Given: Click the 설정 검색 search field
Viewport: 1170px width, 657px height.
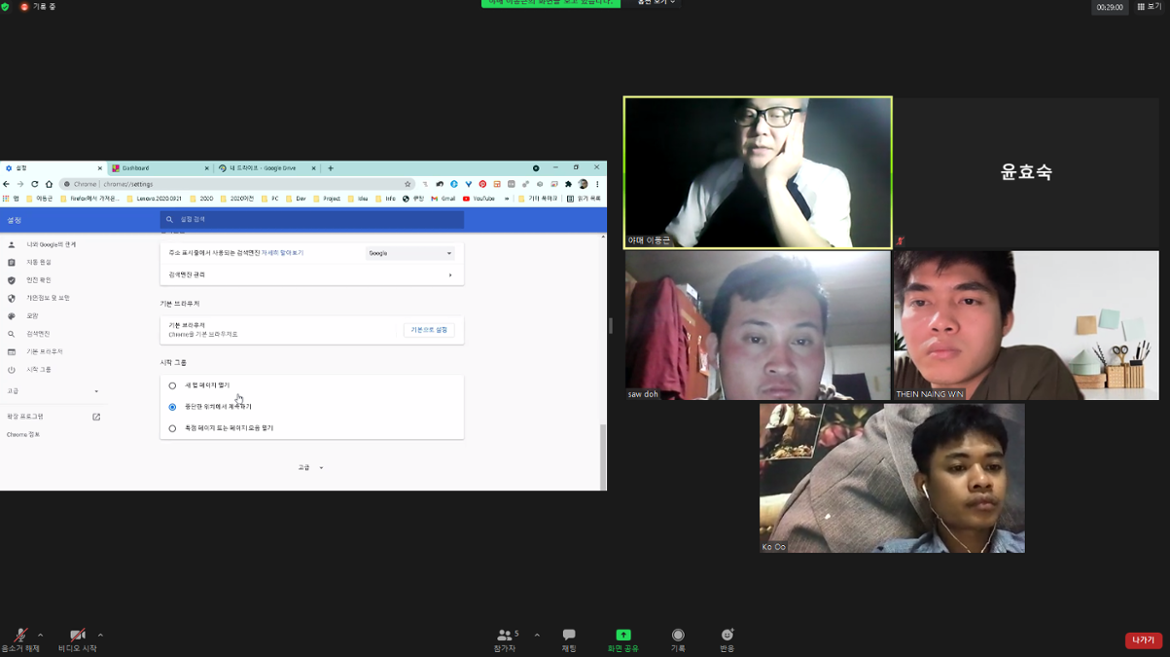Looking at the screenshot, I should 312,219.
